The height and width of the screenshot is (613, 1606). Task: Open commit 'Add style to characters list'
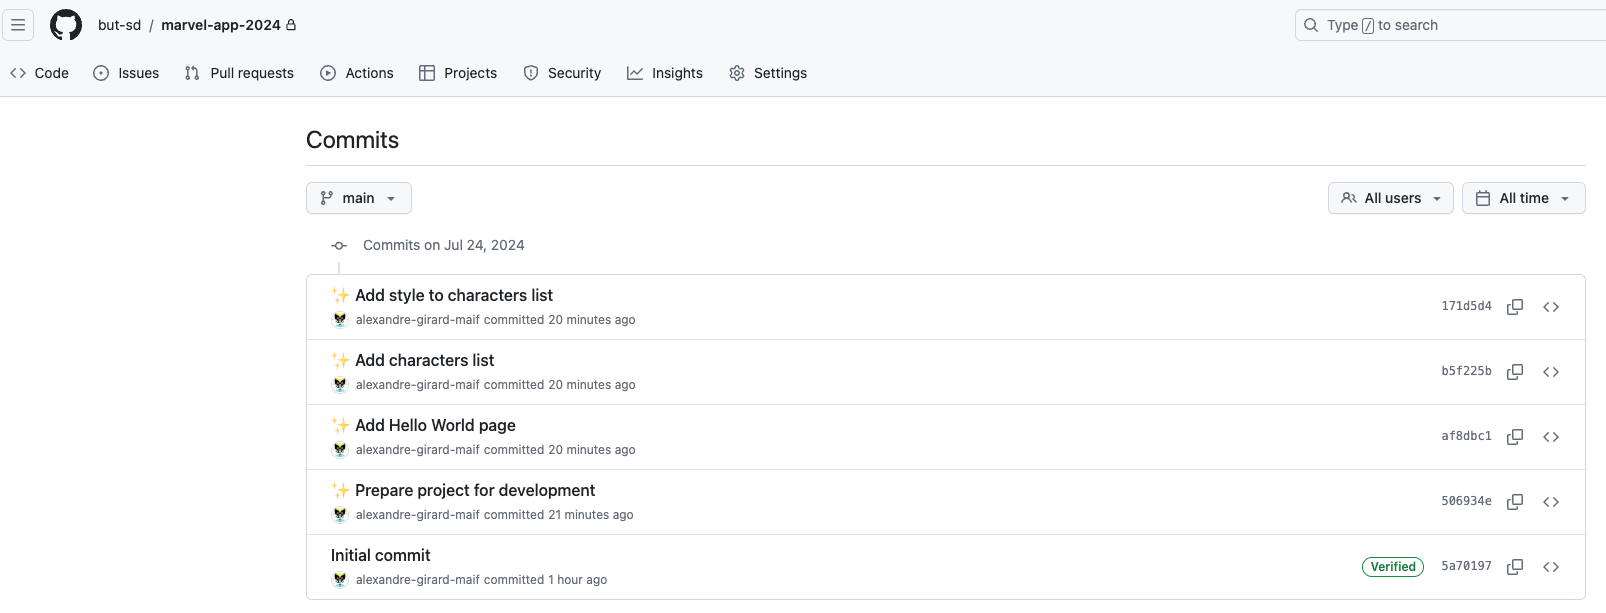(x=454, y=295)
